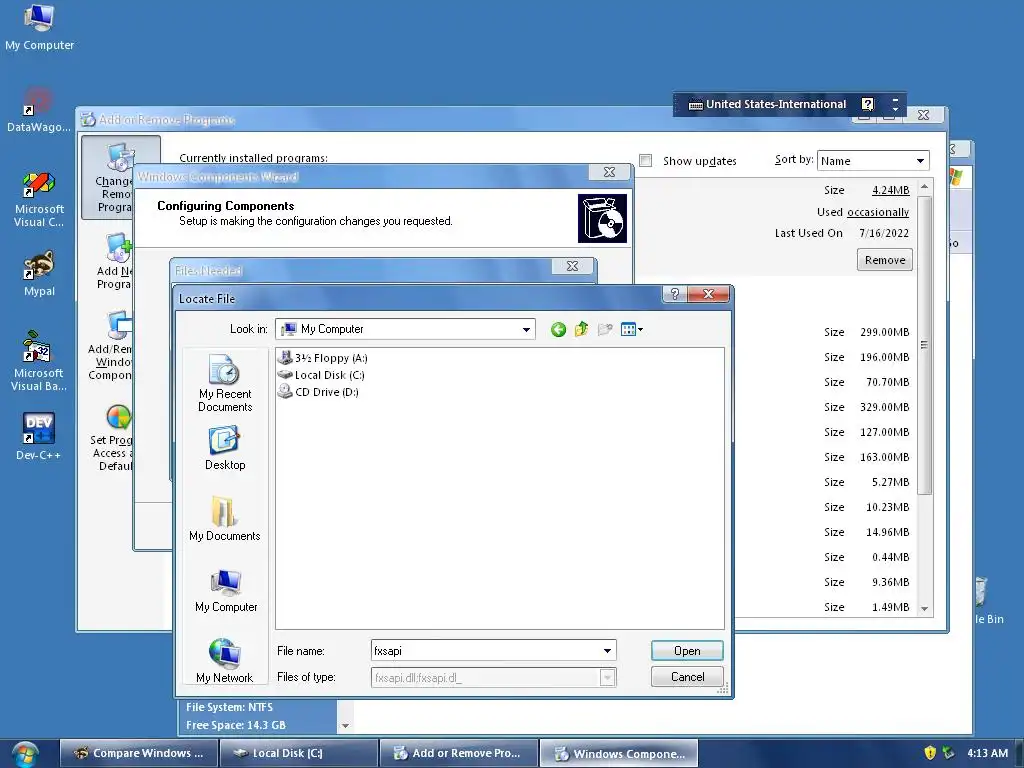The width and height of the screenshot is (1024, 768).
Task: Switch to Compare Windows taskbar item
Action: click(x=138, y=753)
